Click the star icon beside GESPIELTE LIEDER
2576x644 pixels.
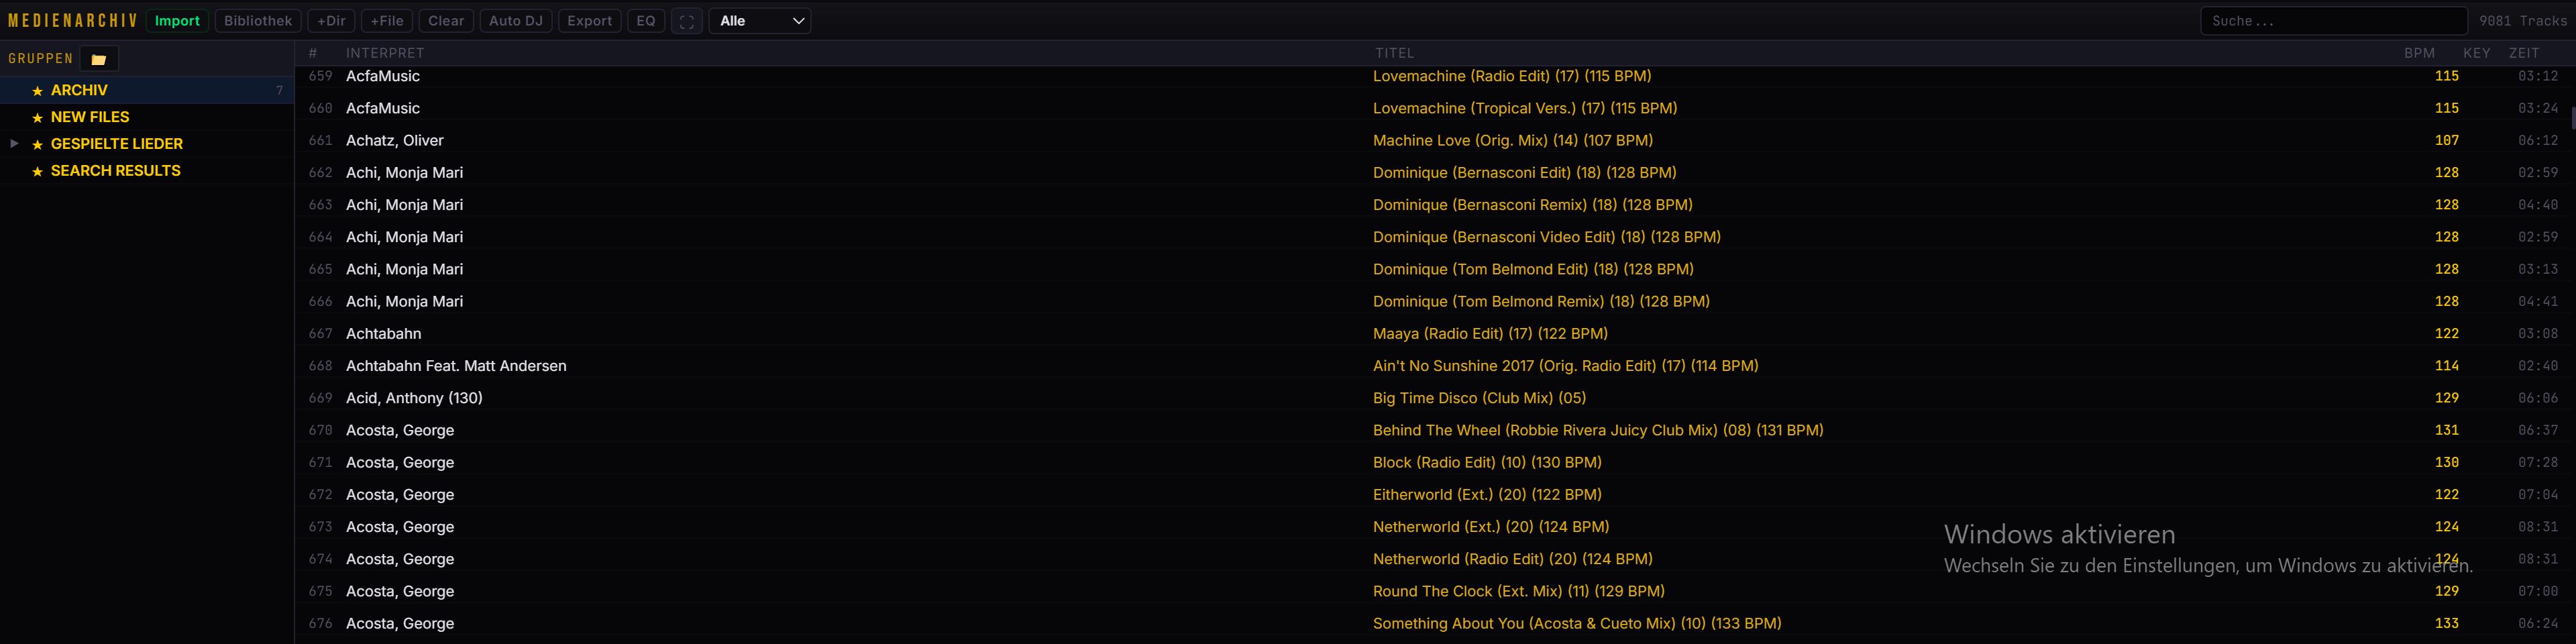pos(38,145)
